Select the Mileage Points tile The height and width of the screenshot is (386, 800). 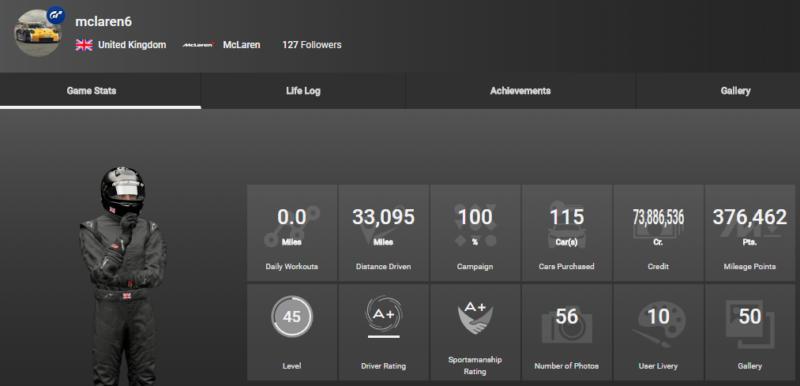click(x=750, y=233)
